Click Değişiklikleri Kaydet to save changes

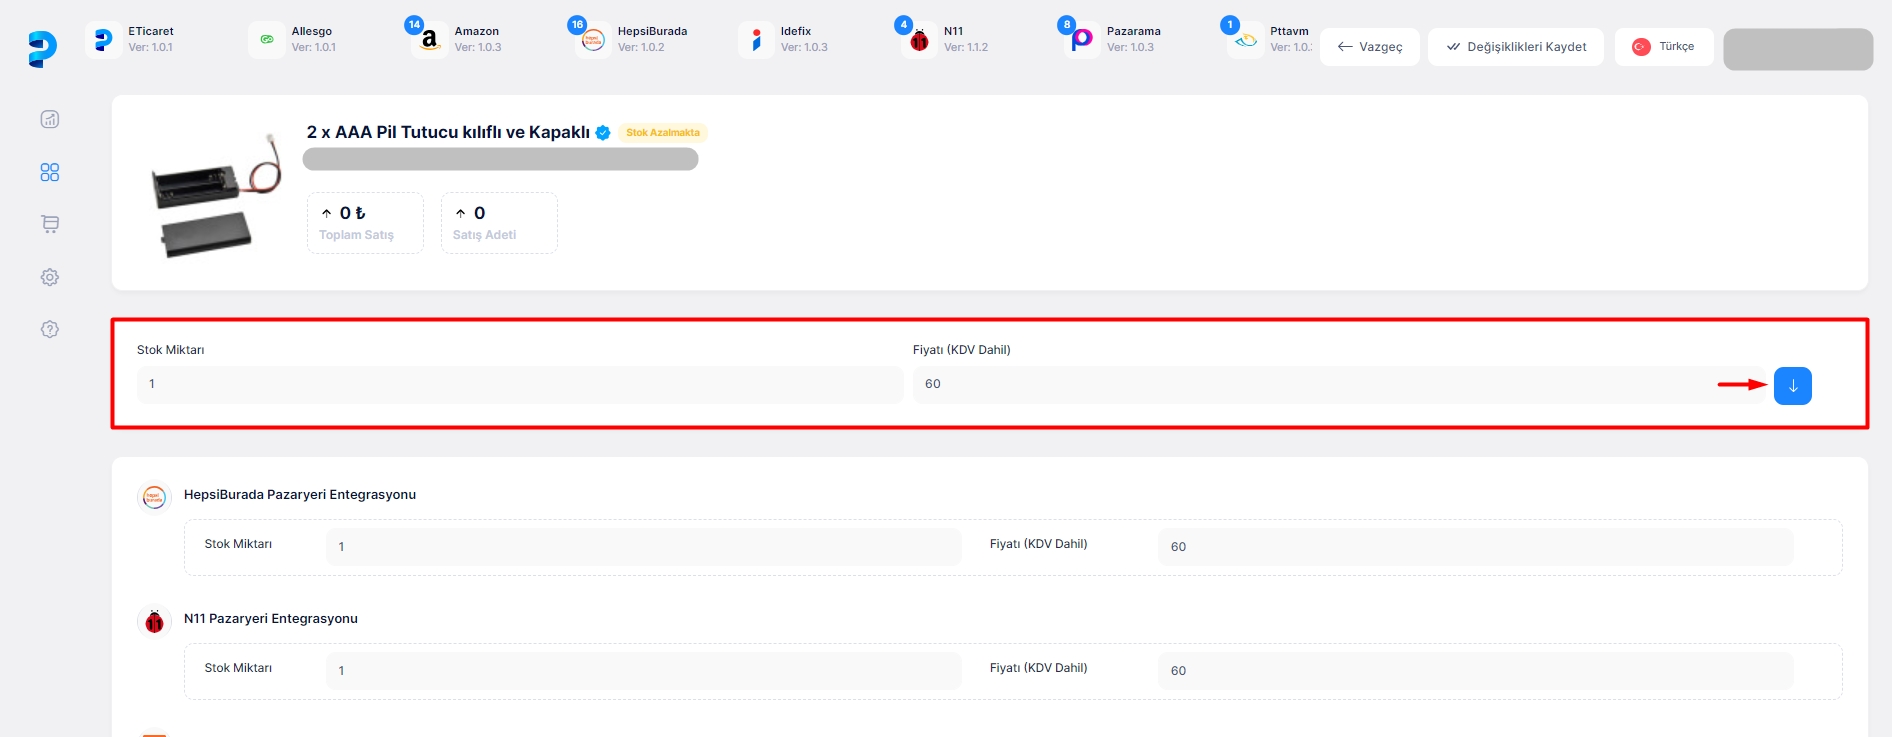pos(1515,47)
